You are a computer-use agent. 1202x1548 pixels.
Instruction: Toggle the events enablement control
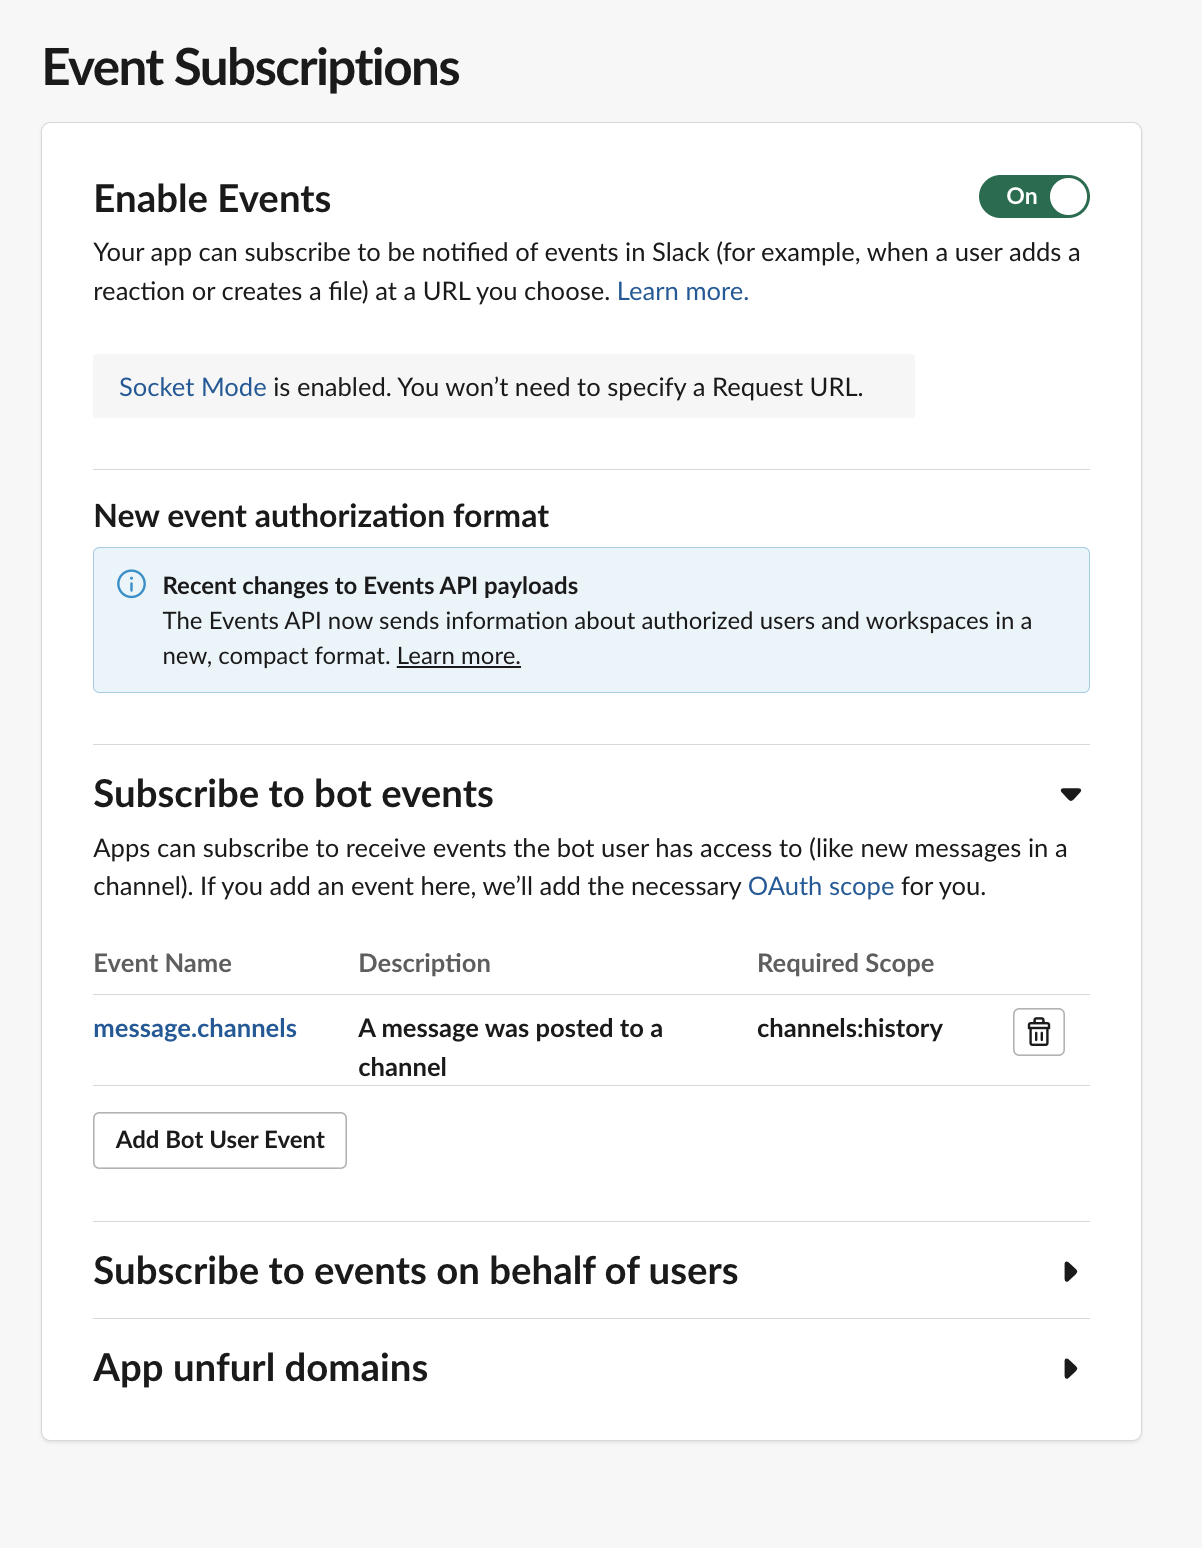[x=1034, y=197]
